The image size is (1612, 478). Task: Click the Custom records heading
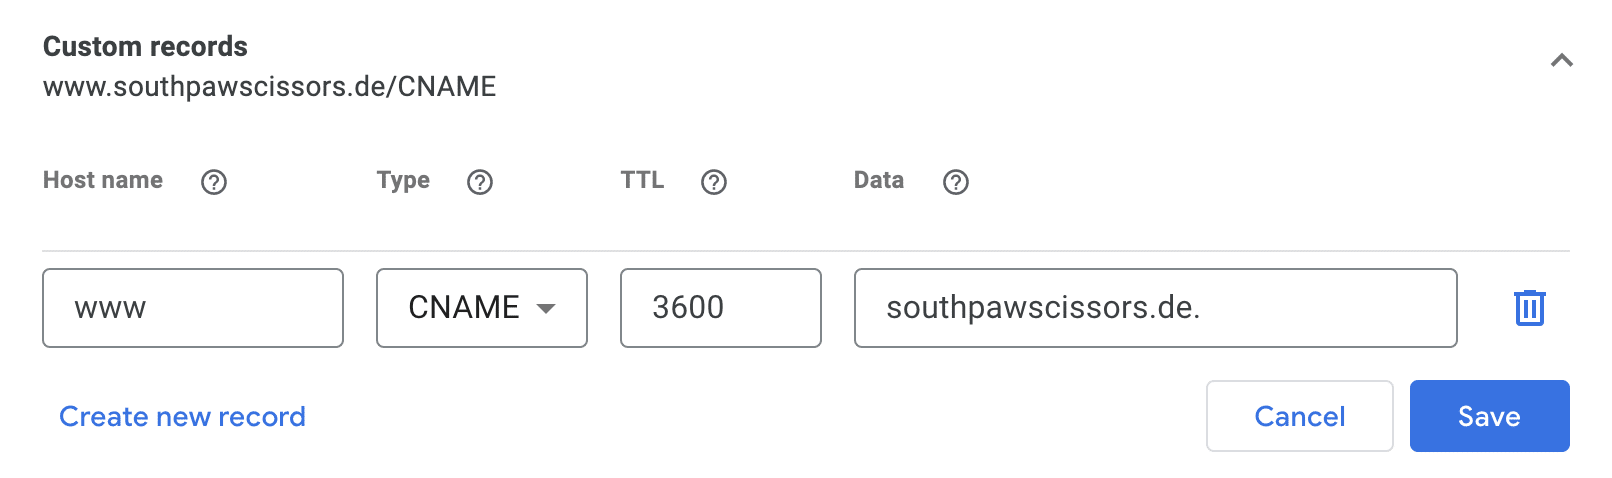pyautogui.click(x=145, y=46)
